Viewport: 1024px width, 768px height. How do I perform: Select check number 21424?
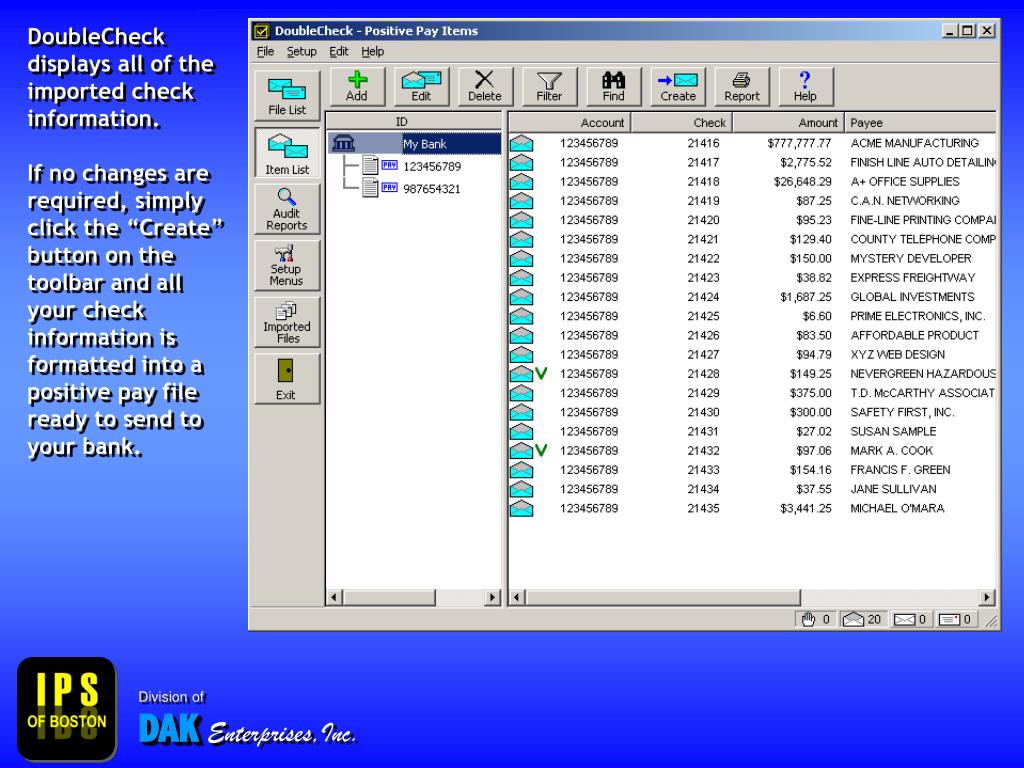[703, 297]
